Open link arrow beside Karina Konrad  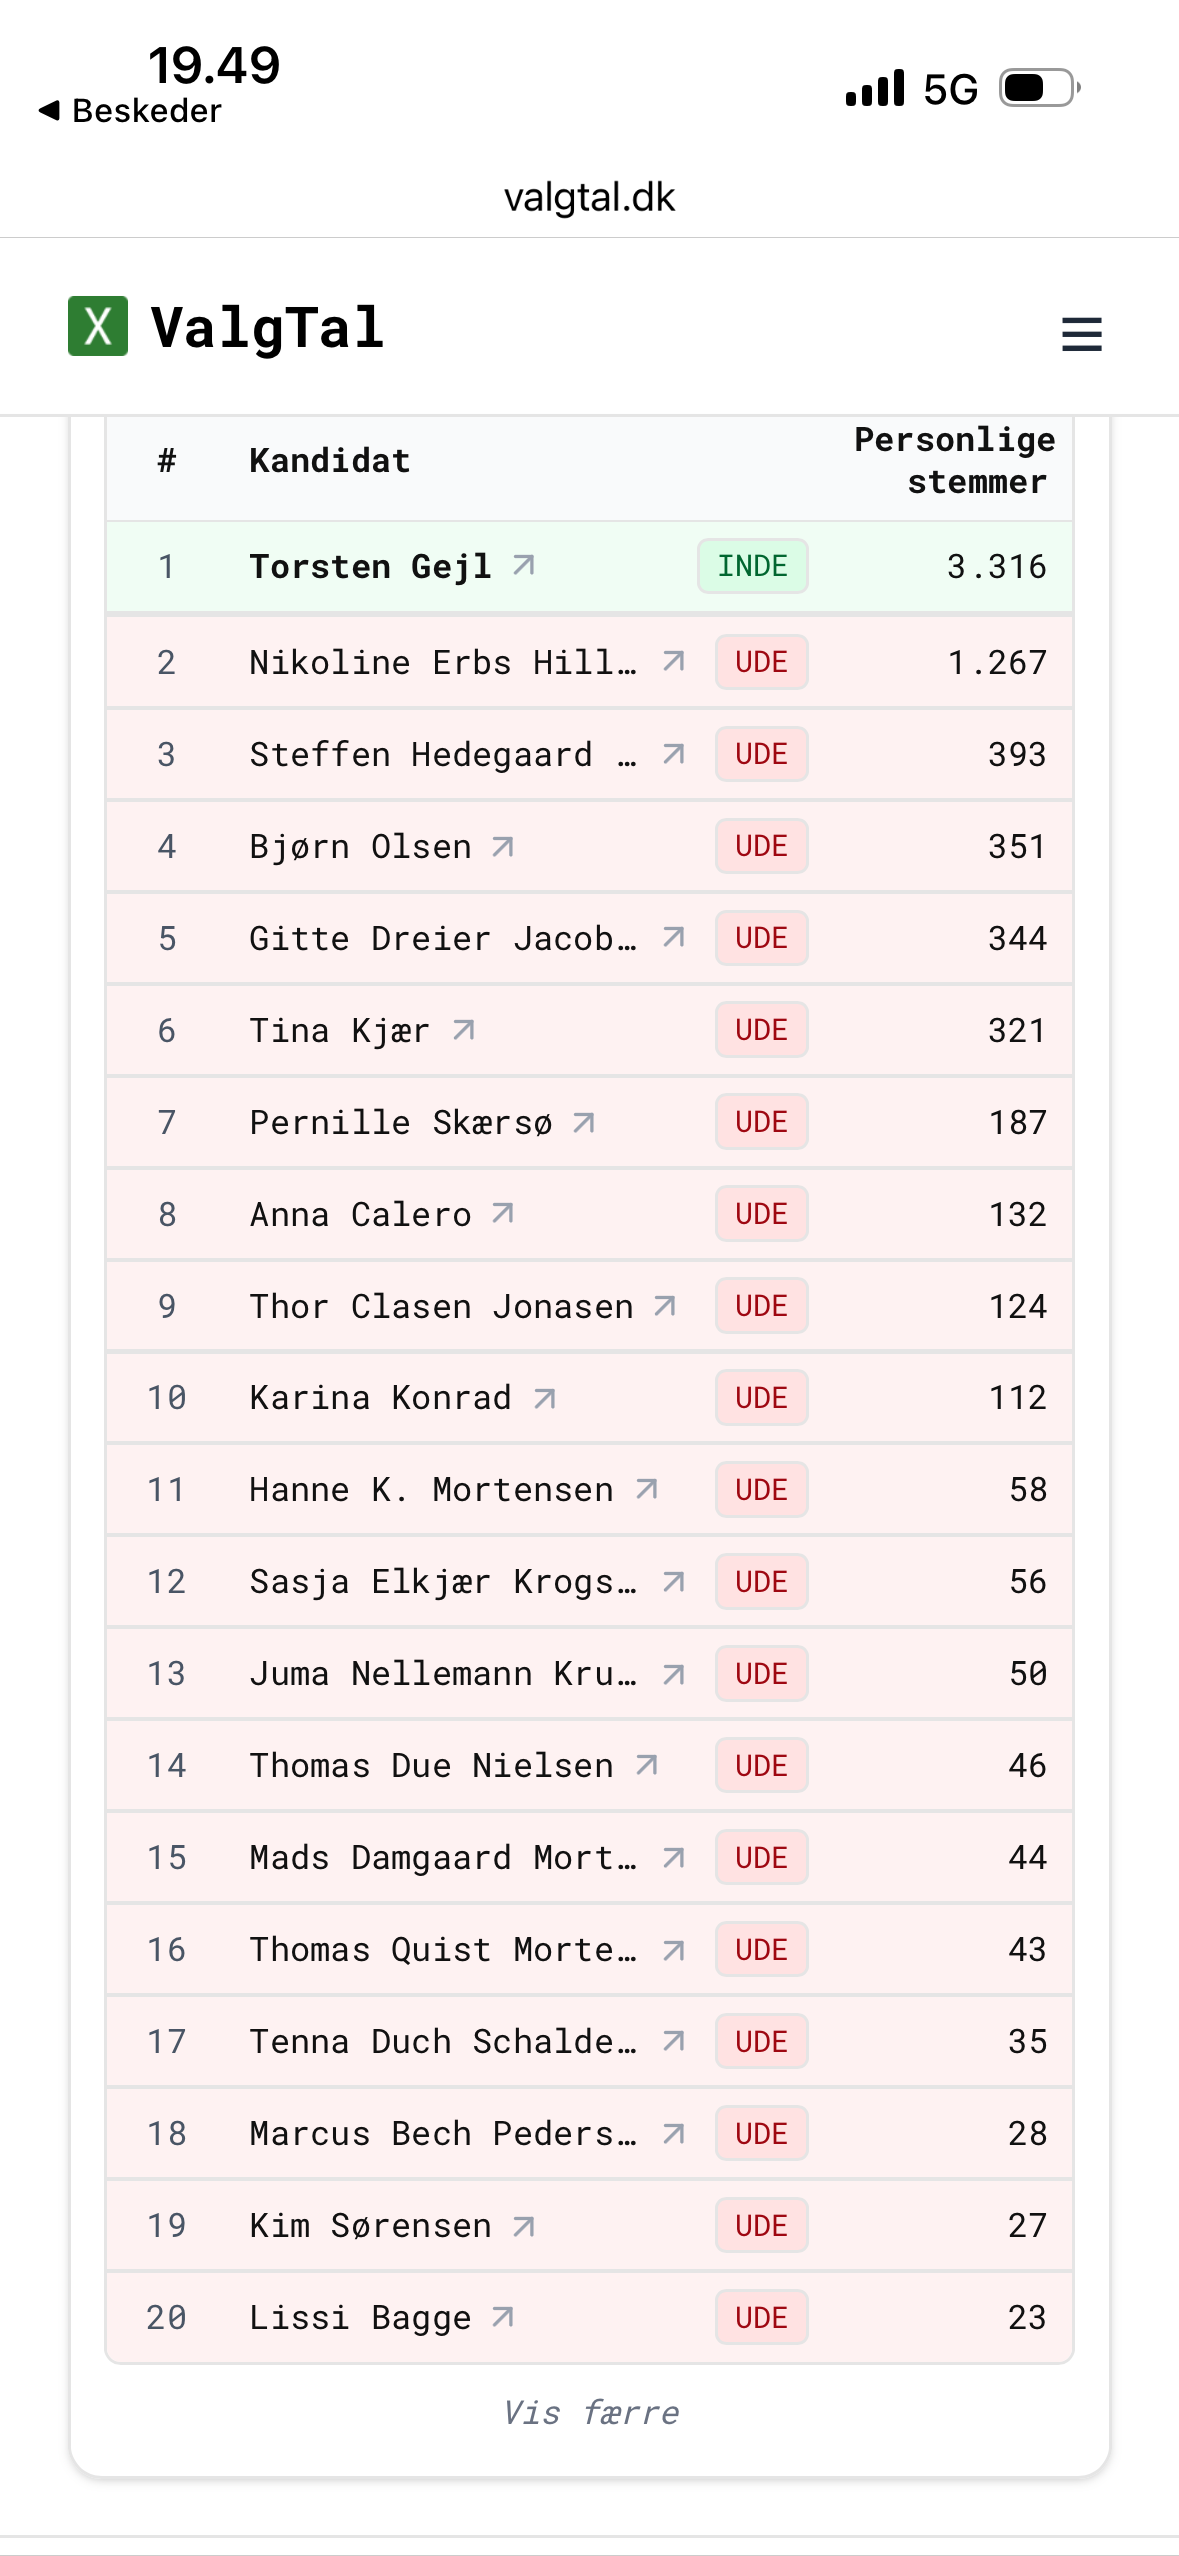coord(544,1398)
